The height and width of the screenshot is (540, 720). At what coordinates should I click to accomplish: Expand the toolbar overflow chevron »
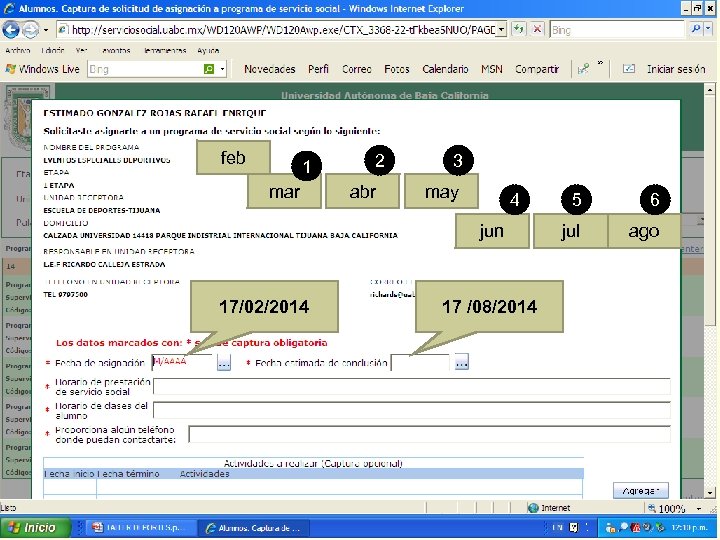tap(600, 63)
